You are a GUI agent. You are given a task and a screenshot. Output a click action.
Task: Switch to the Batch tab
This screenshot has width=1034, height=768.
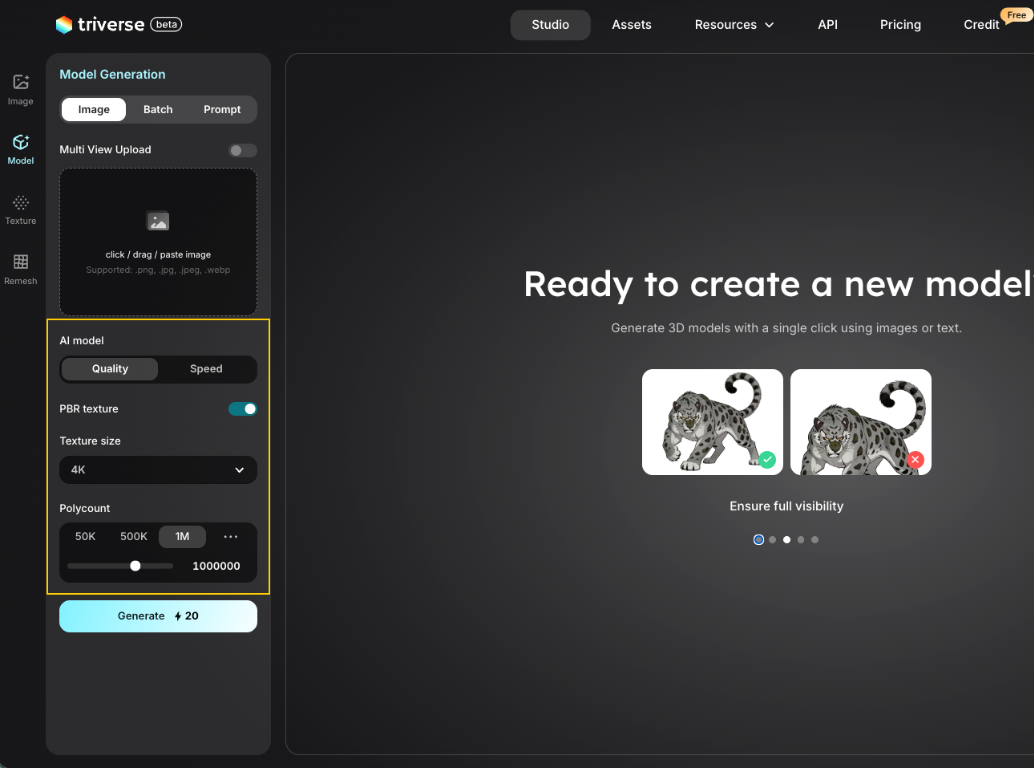[158, 110]
